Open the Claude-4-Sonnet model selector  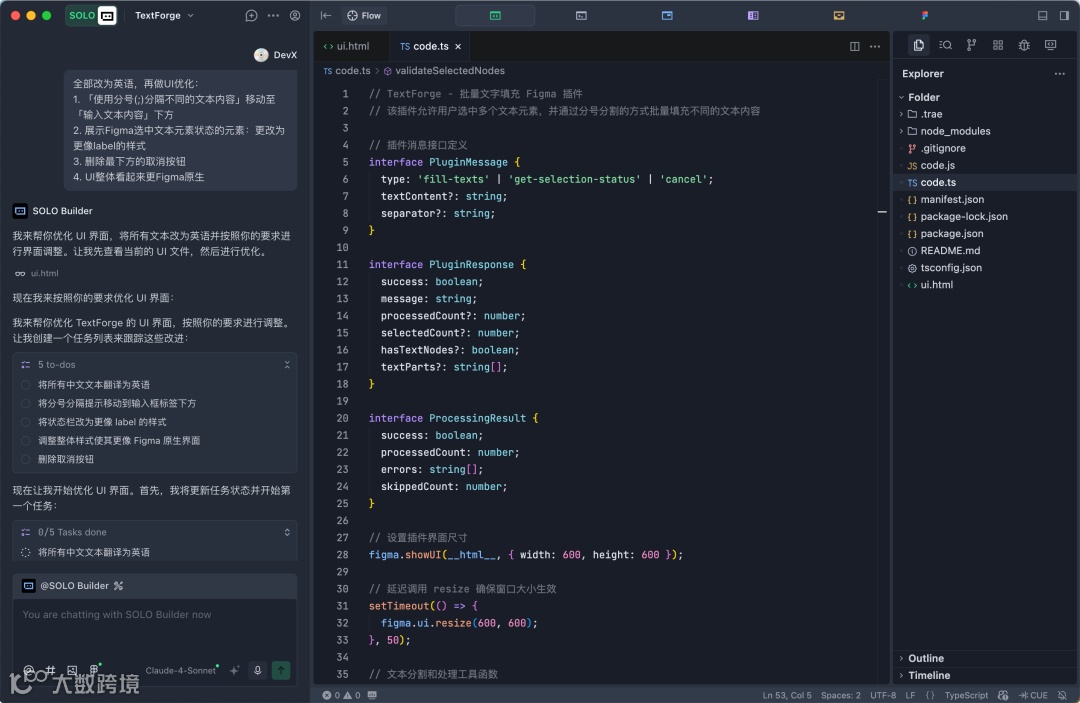[182, 671]
